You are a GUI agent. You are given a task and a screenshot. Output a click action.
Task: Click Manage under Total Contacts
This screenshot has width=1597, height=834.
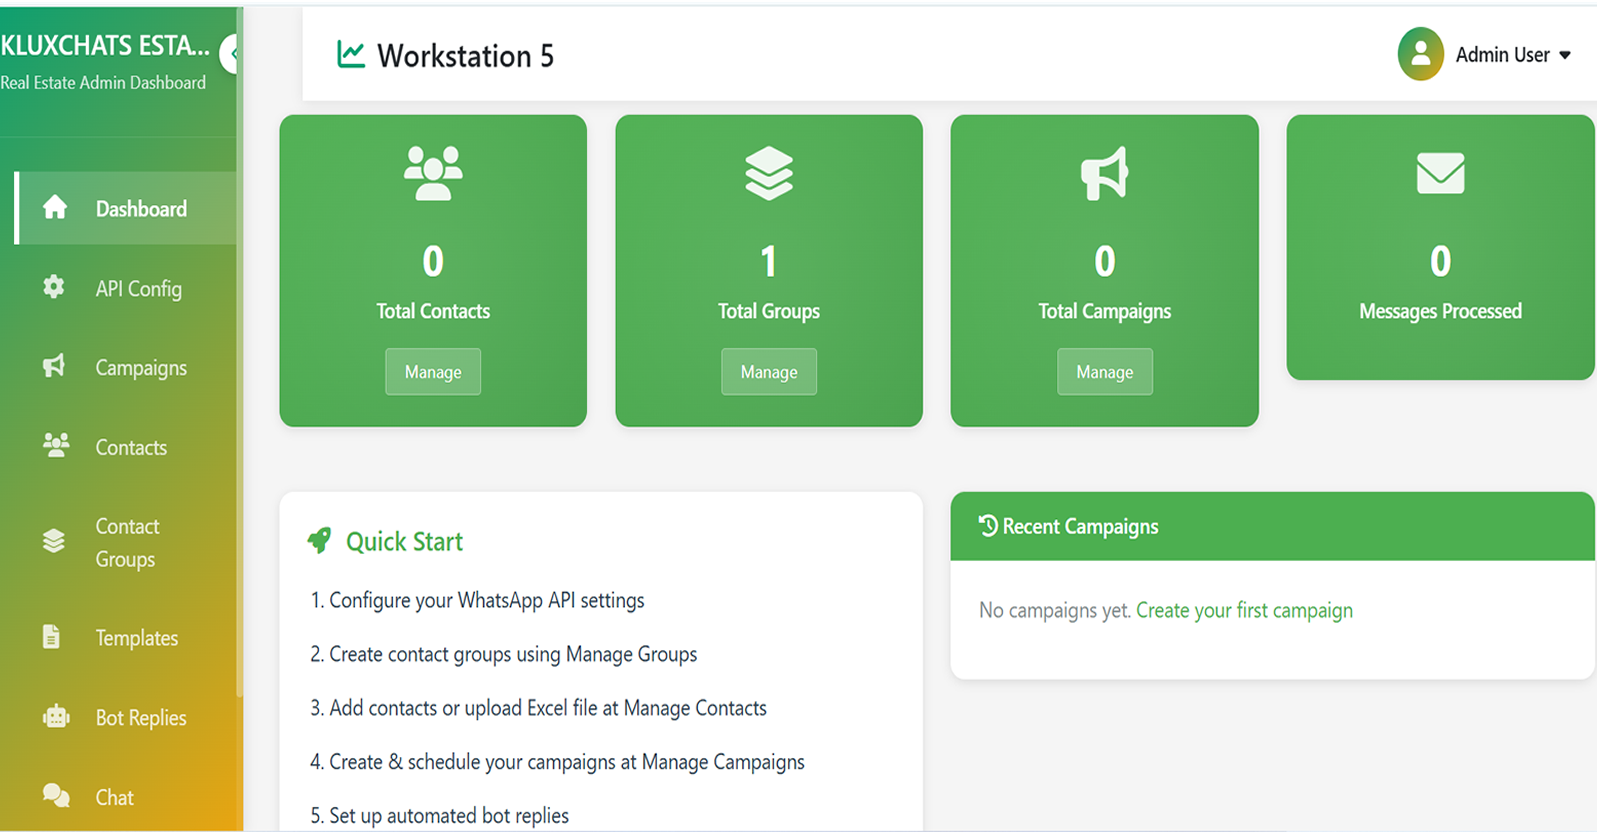(433, 372)
